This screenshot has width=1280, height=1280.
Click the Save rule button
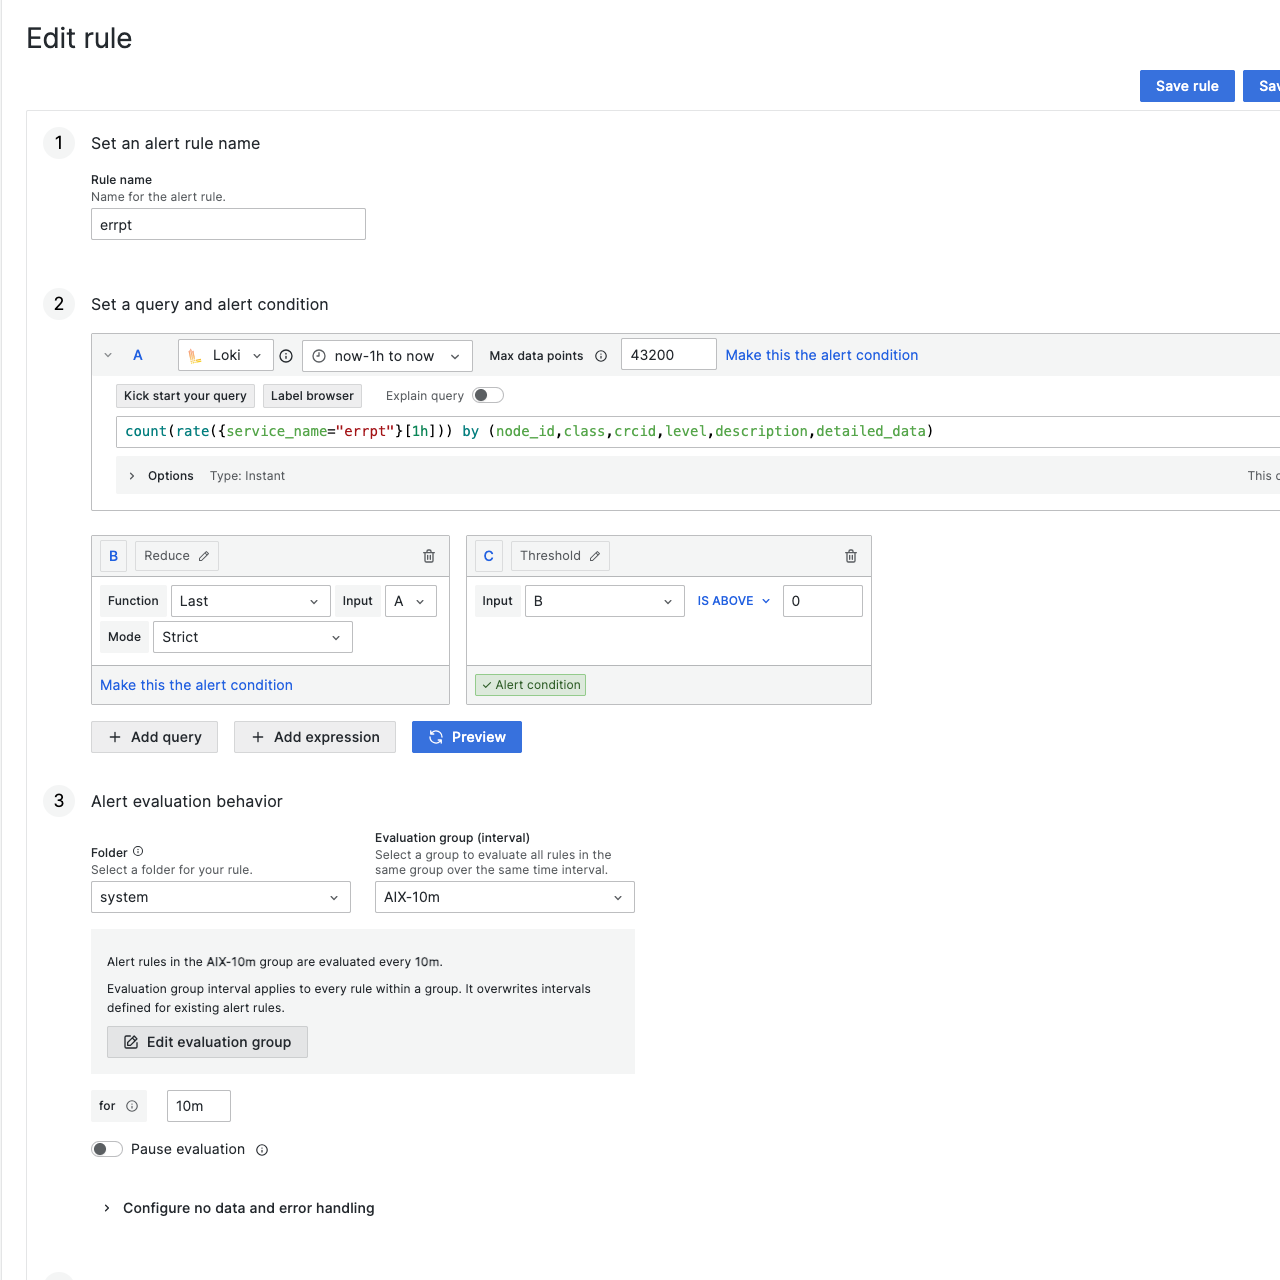tap(1186, 86)
